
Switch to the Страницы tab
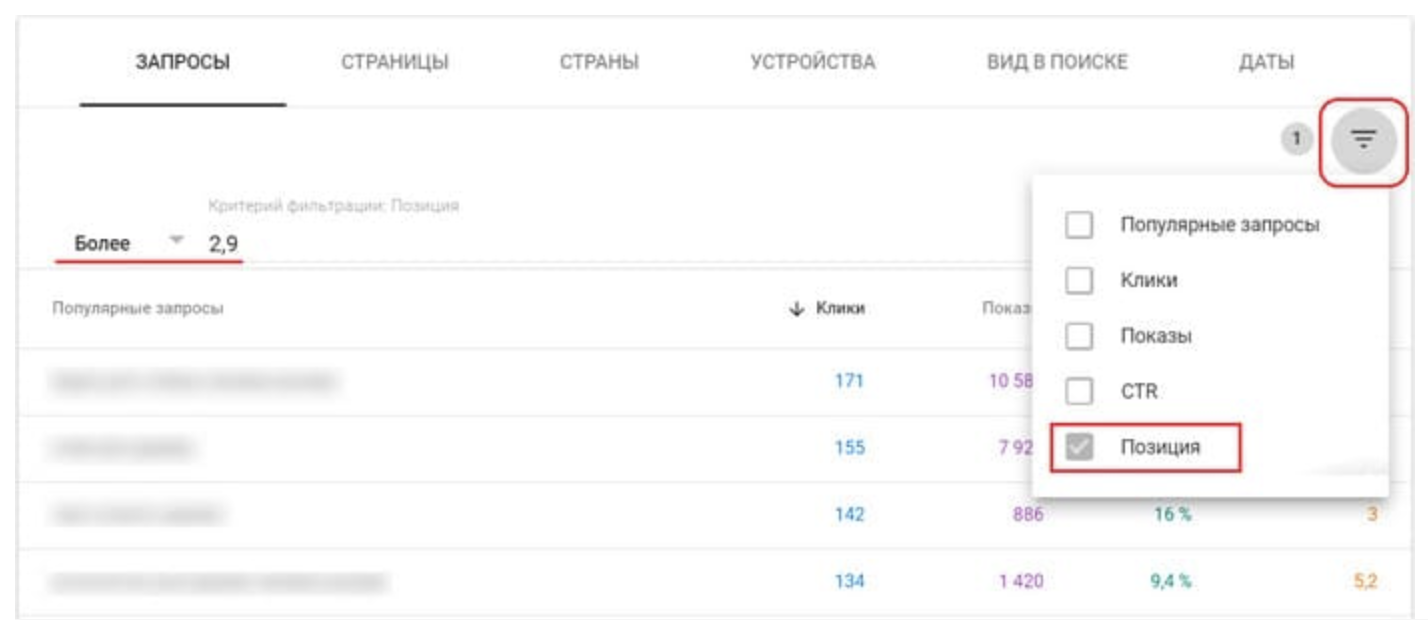coord(395,63)
